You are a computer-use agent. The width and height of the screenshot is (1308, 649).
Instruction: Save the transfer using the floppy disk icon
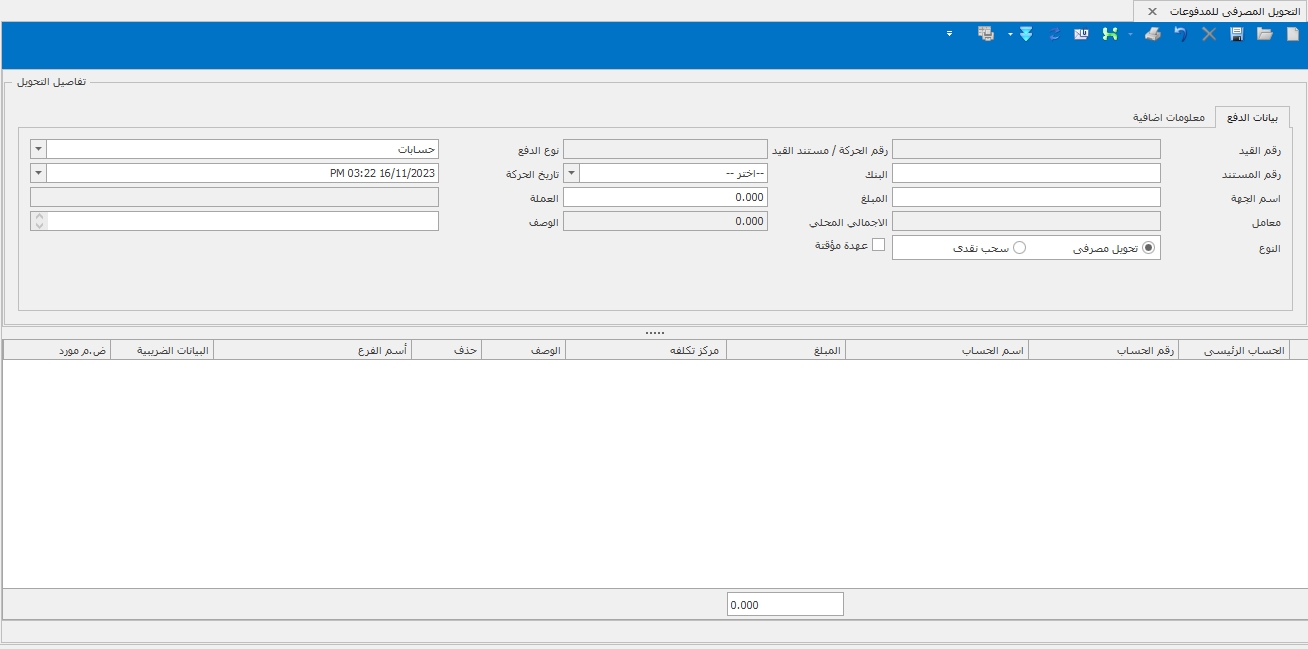1237,34
